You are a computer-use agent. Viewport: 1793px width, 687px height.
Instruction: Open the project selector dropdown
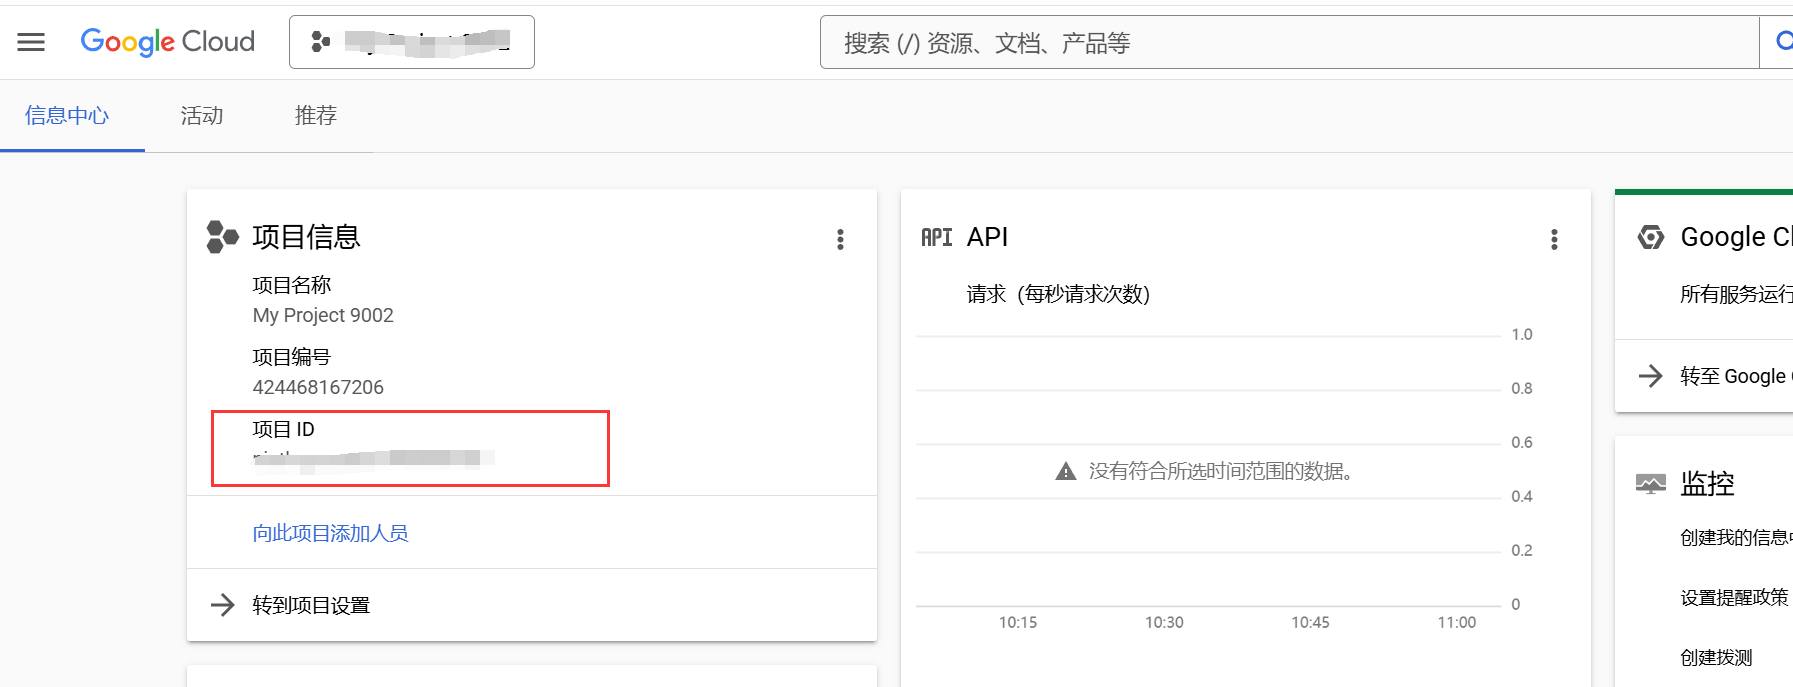click(412, 42)
